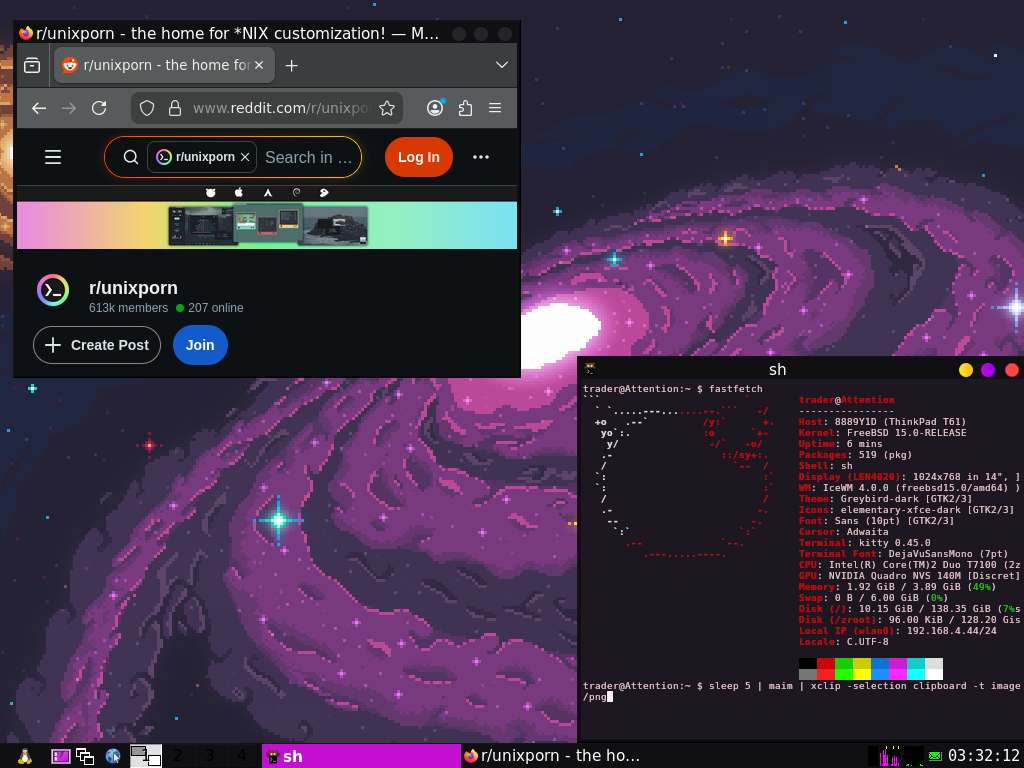Click the Search in r/unixporn field
This screenshot has height=768, width=1024.
[308, 157]
